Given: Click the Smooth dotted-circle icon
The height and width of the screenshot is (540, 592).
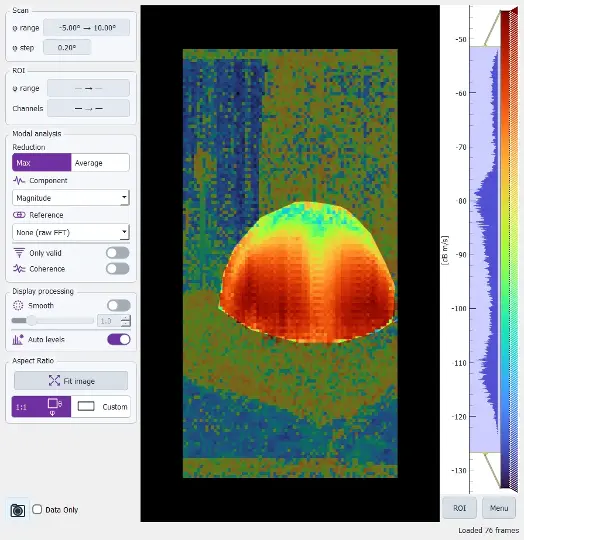Looking at the screenshot, I should tap(18, 305).
